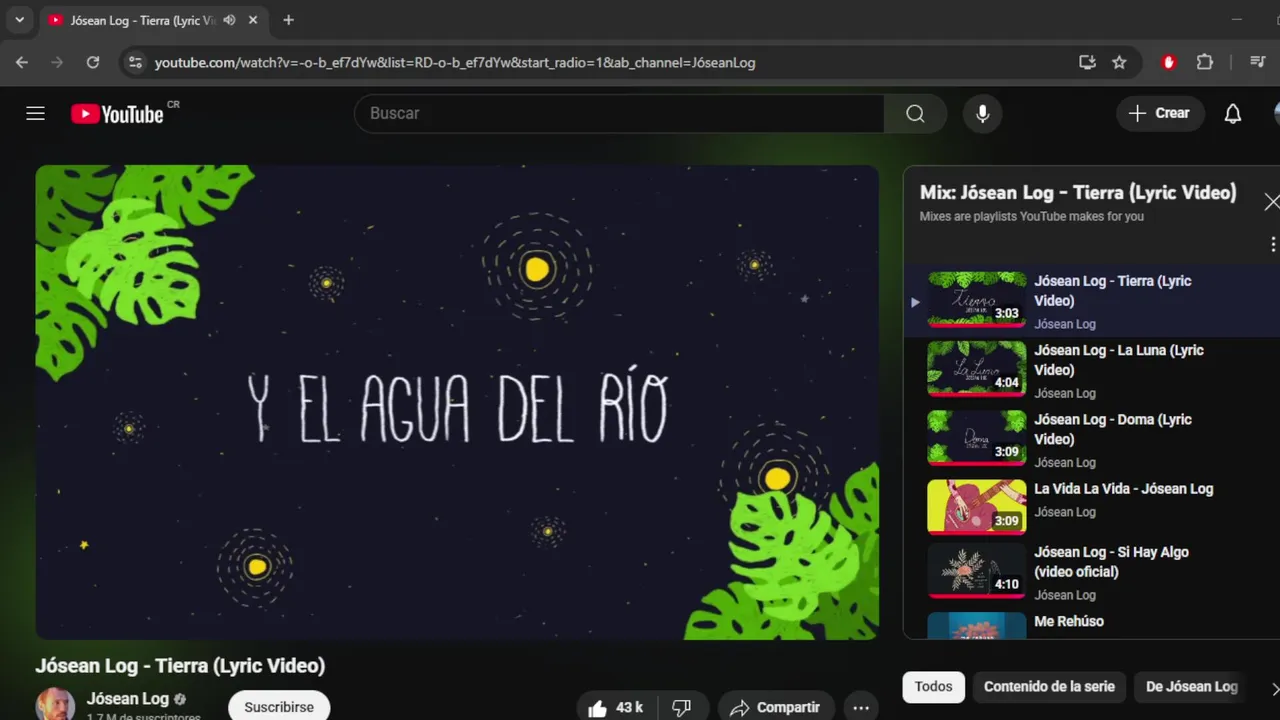1280x720 pixels.
Task: Open the notifications bell
Action: coord(1233,114)
